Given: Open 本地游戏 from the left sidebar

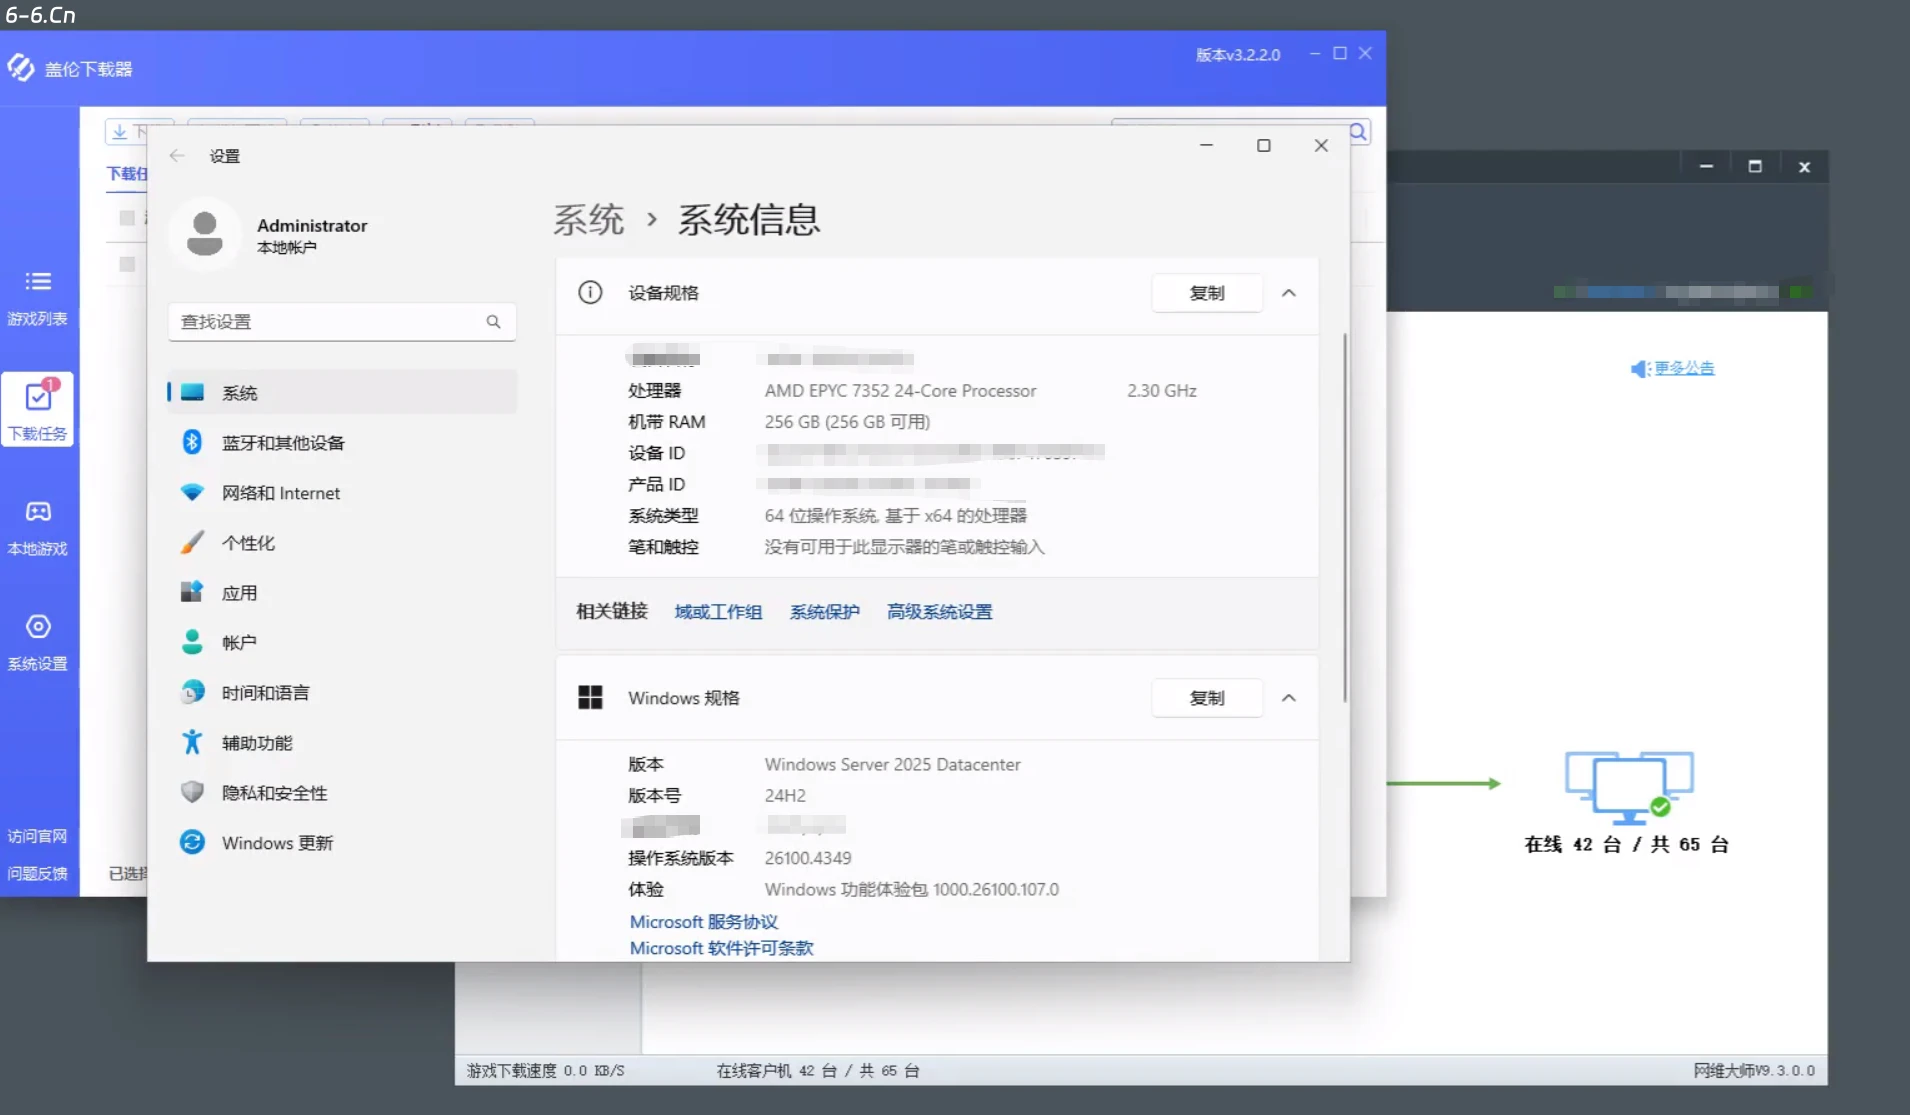Looking at the screenshot, I should [37, 525].
